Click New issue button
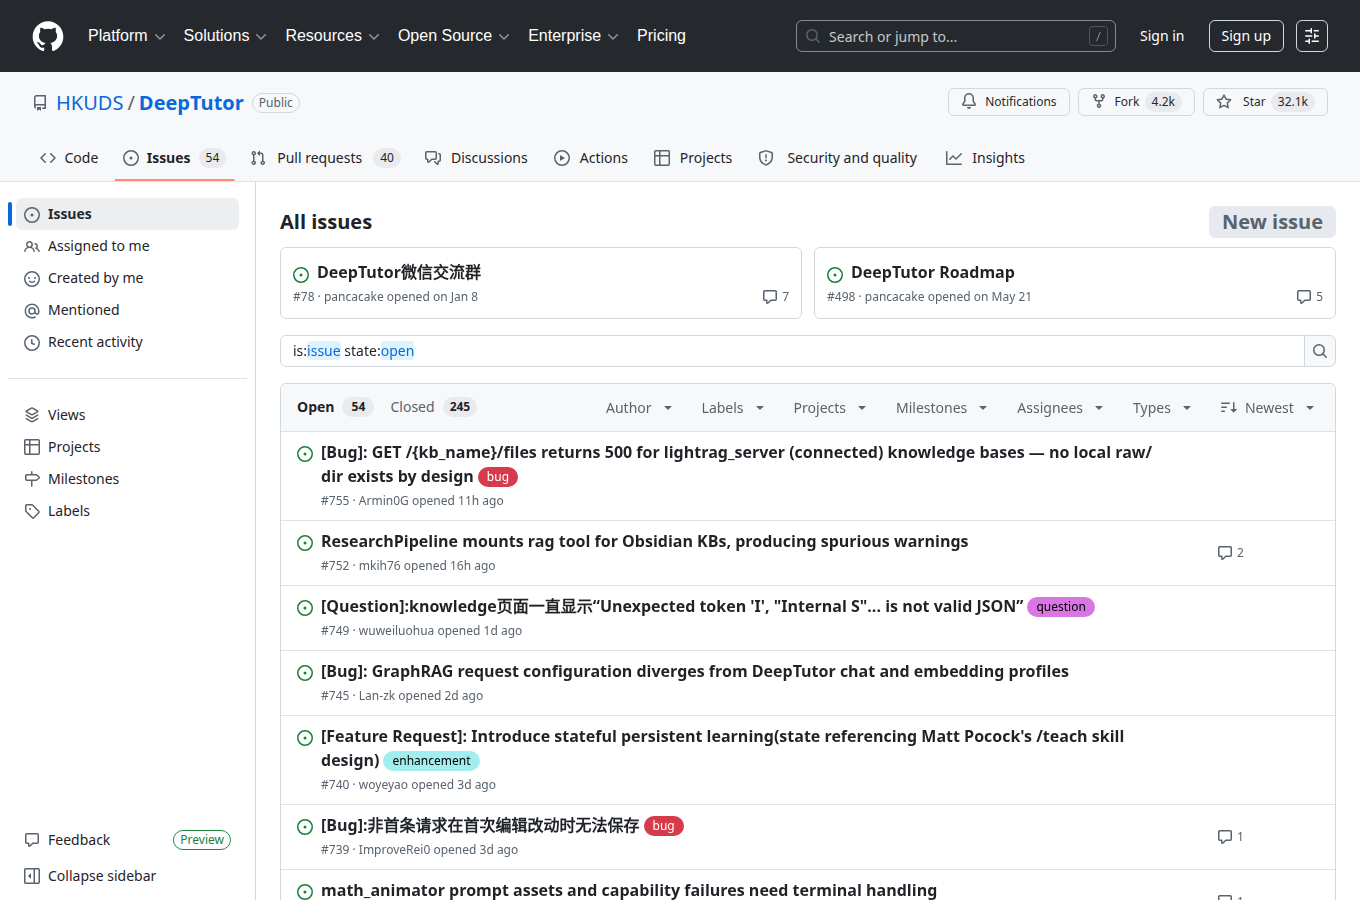Viewport: 1360px width, 900px height. (x=1272, y=222)
